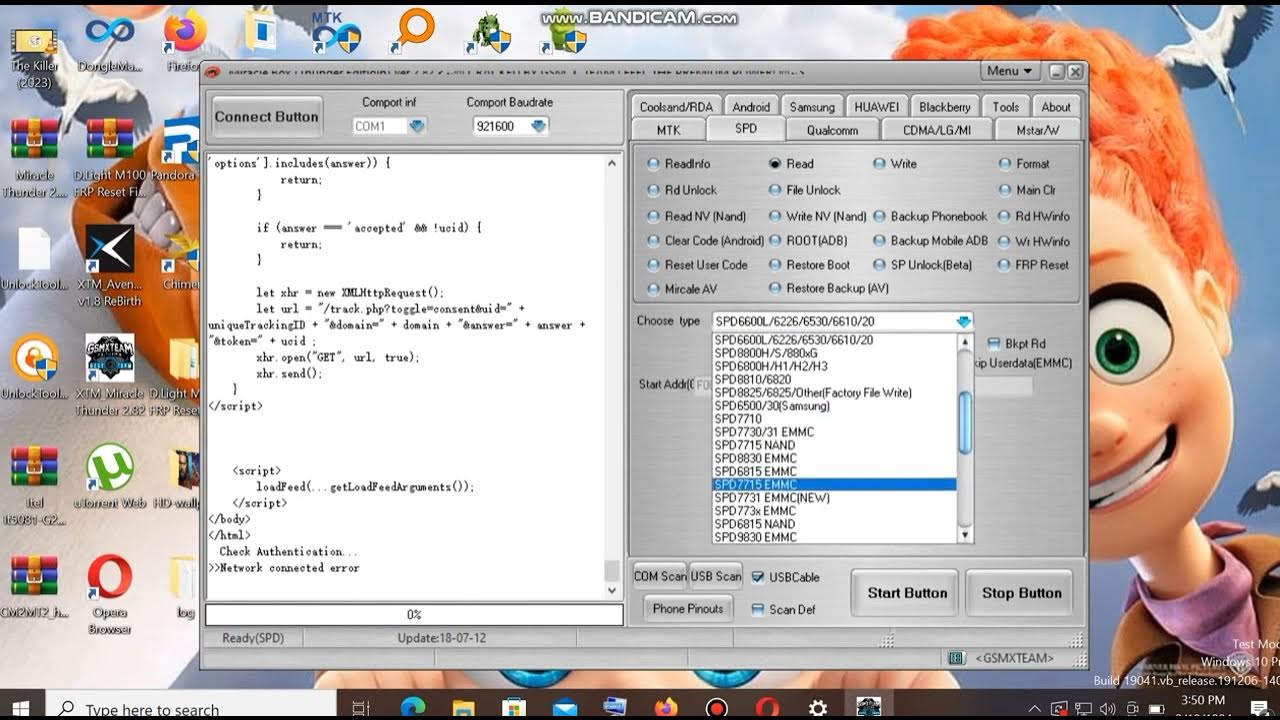
Task: Launch Firefox from the desktop shortcut
Action: (183, 33)
